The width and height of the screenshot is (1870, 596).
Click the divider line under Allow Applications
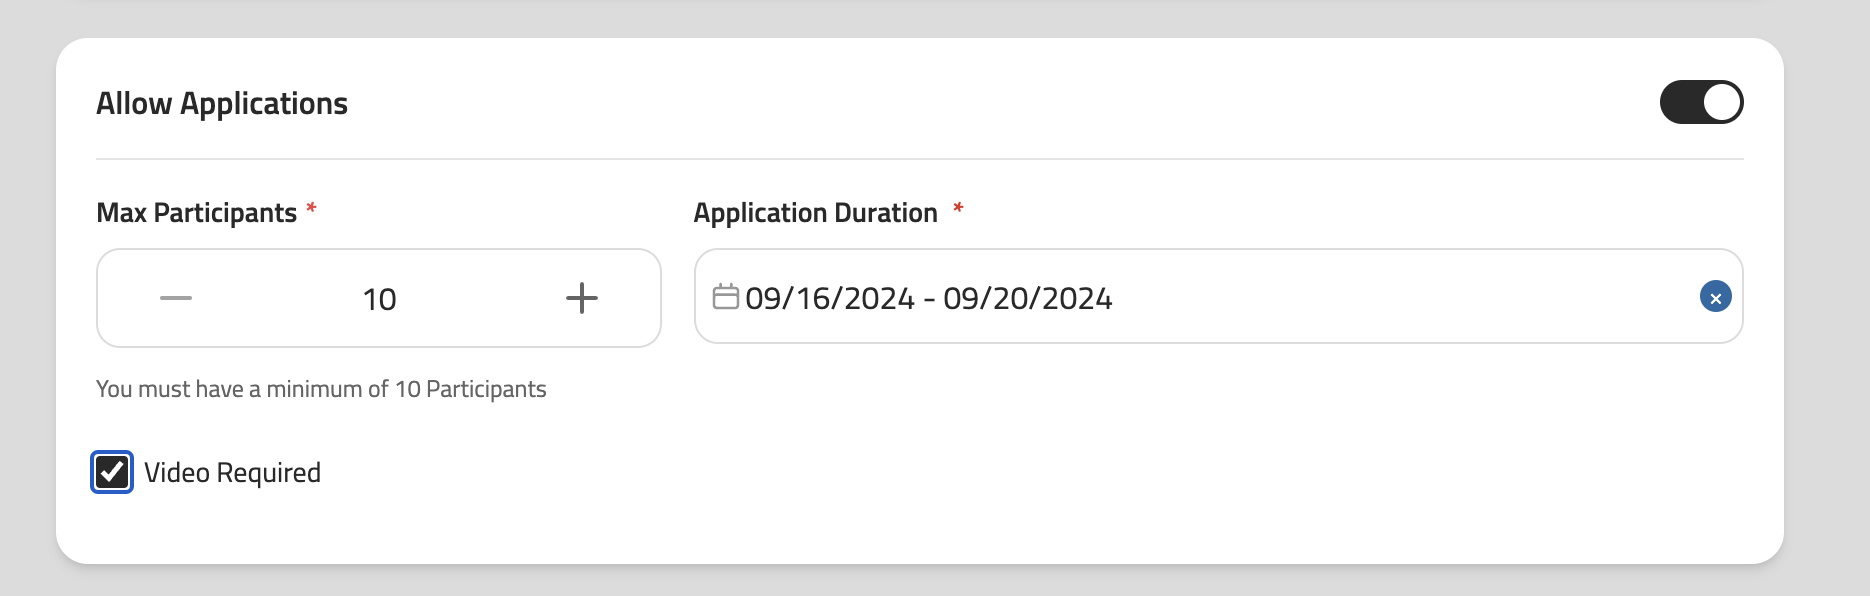pos(920,159)
